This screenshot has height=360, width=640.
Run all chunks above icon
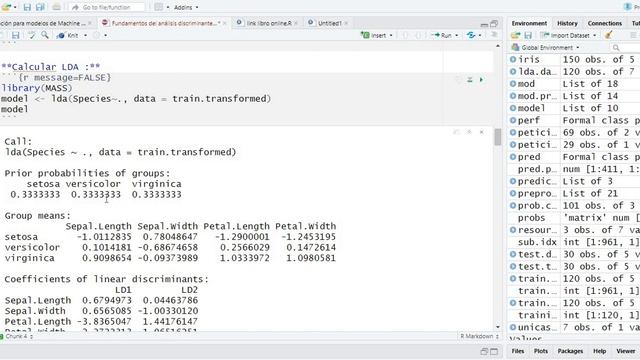pos(470,80)
